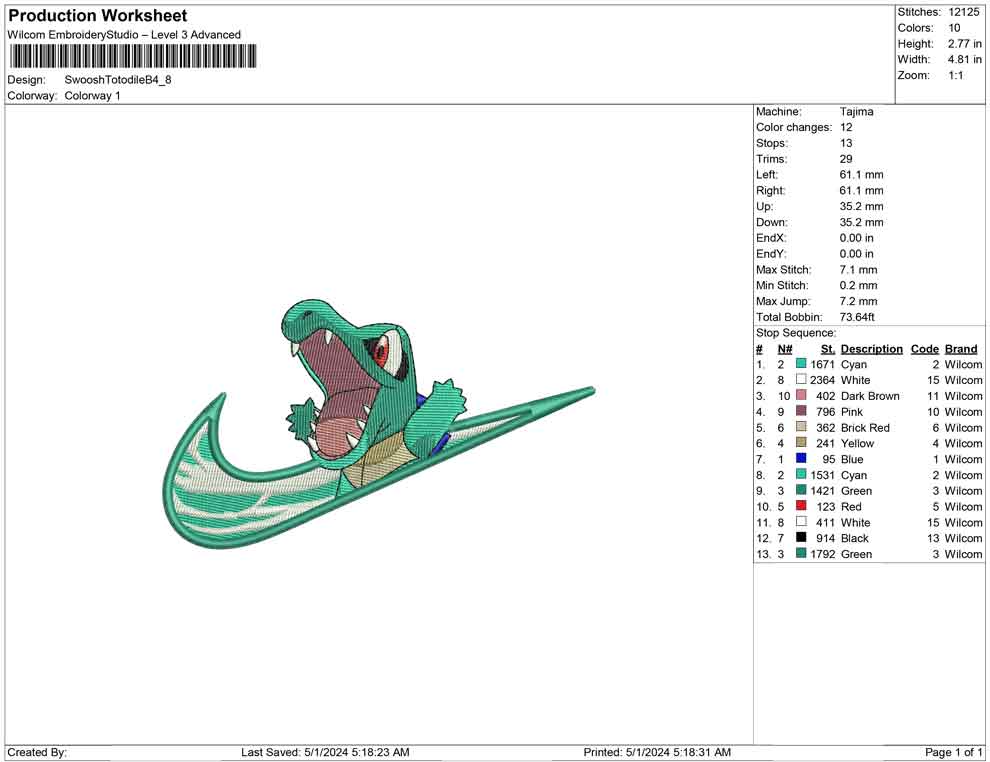Click the Zoom value '1:1'
The height and width of the screenshot is (762, 990).
[x=955, y=75]
